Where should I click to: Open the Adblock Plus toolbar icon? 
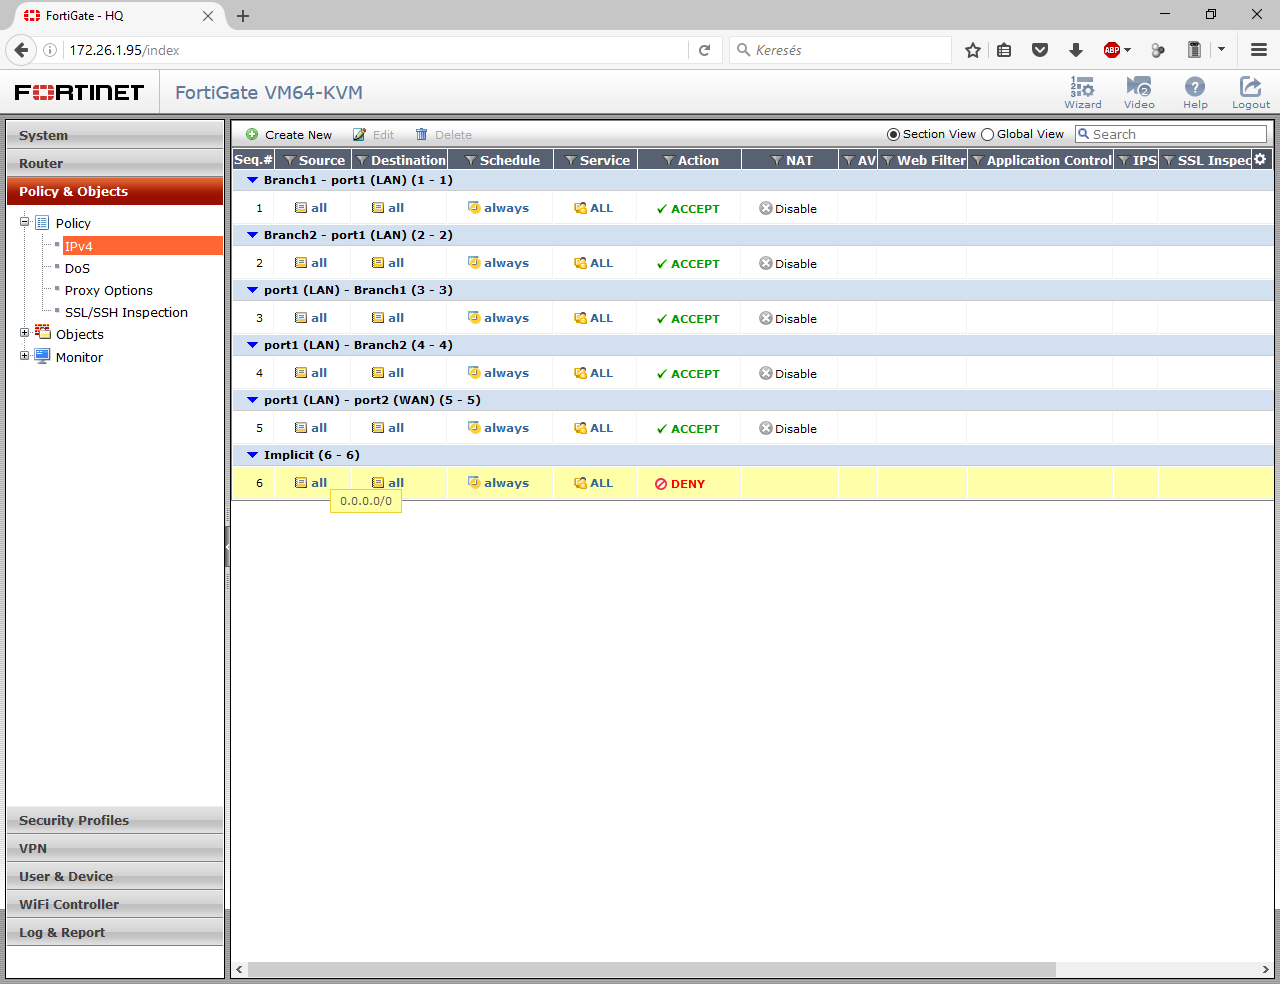coord(1112,50)
